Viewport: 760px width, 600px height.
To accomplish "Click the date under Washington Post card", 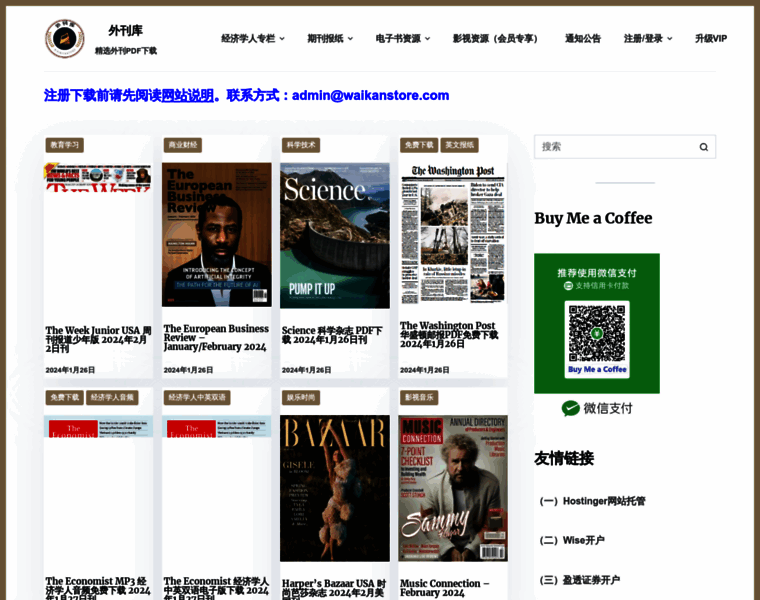I will pos(425,370).
